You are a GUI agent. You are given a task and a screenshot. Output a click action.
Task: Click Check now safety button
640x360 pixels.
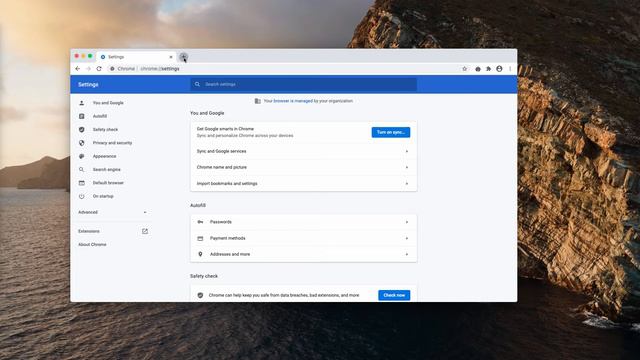coord(394,295)
